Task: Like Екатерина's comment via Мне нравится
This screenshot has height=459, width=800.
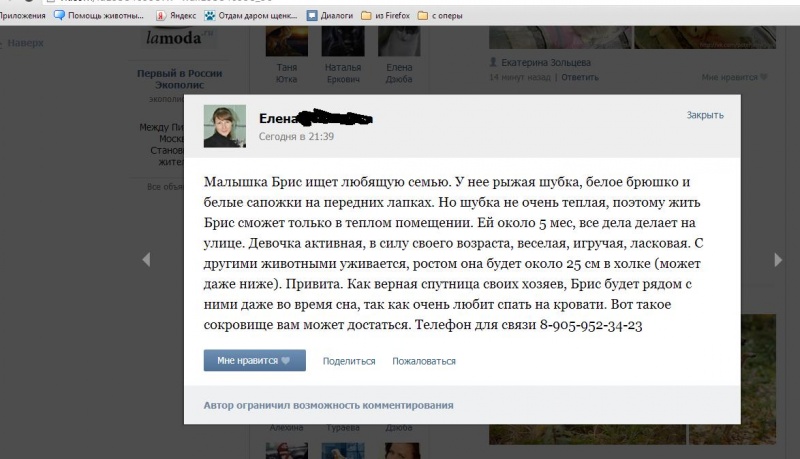Action: (x=734, y=78)
